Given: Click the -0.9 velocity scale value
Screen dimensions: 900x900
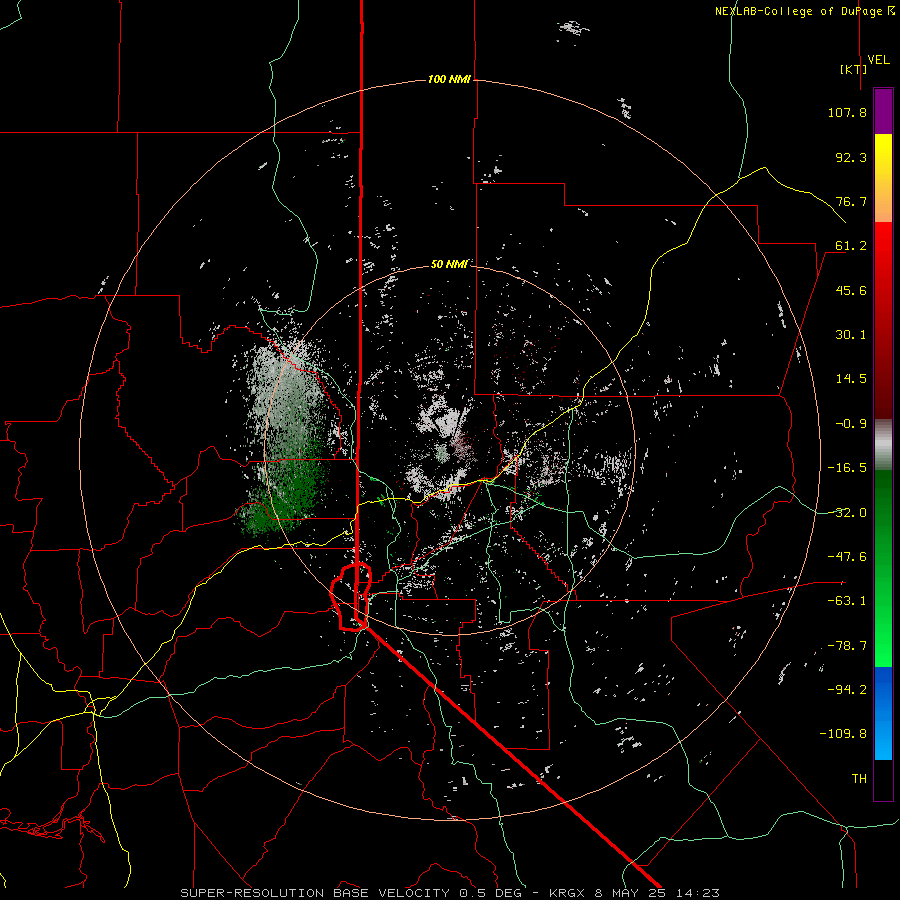Looking at the screenshot, I should 851,424.
